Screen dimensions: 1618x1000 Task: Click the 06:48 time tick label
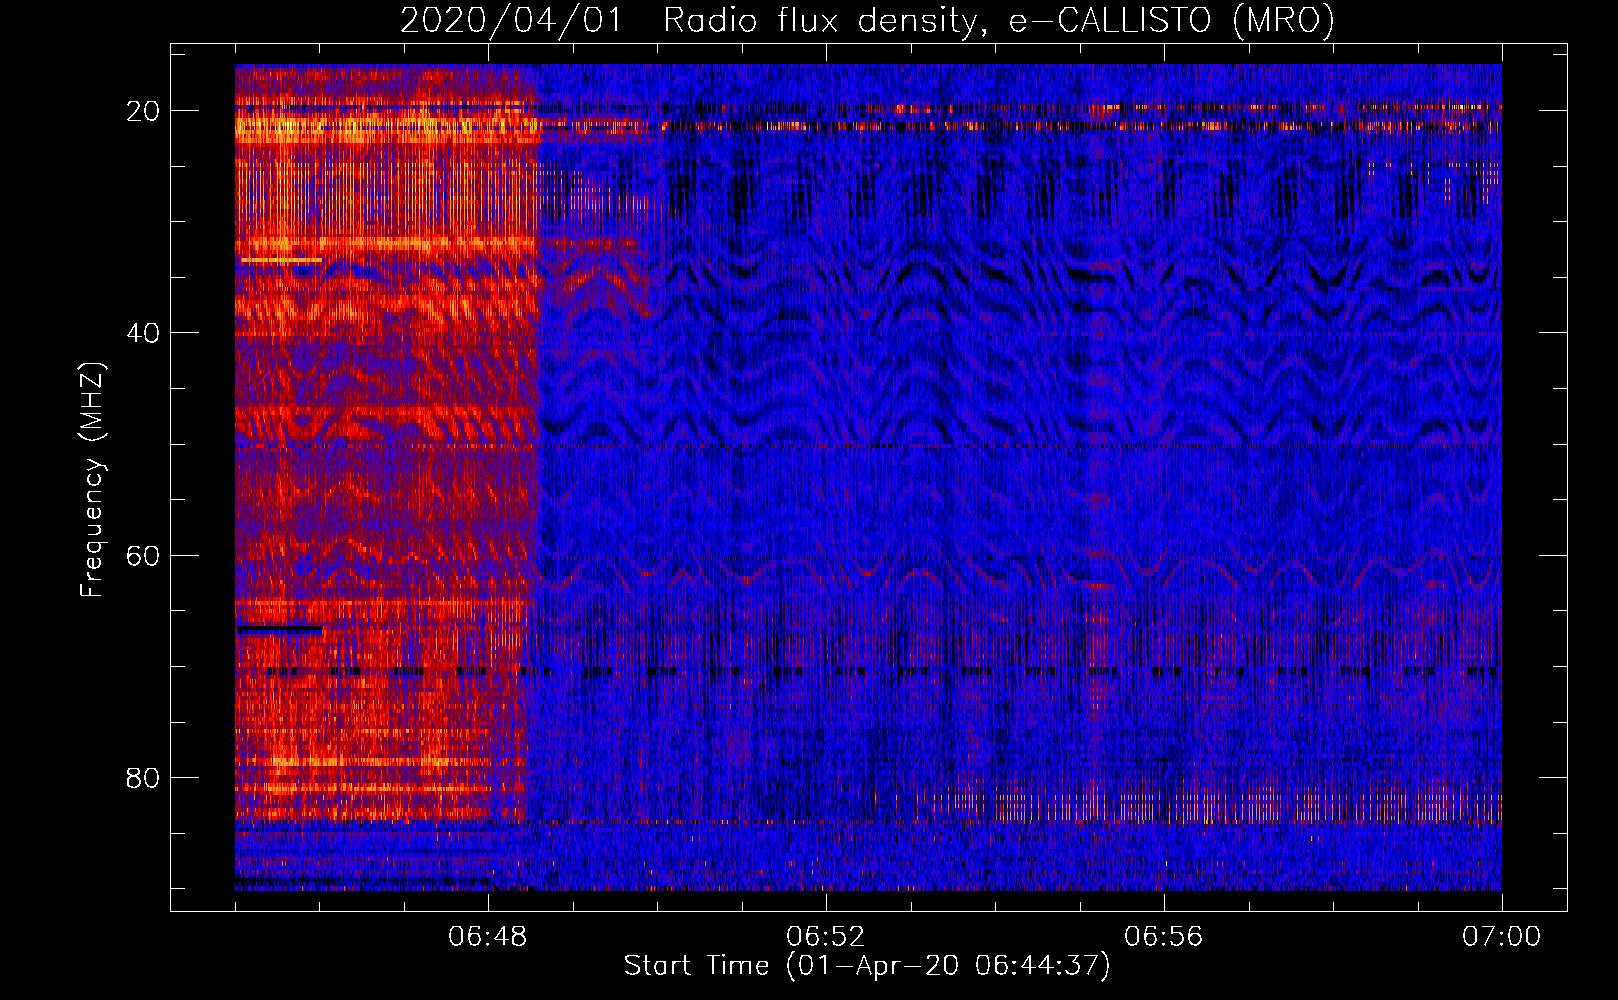488,937
